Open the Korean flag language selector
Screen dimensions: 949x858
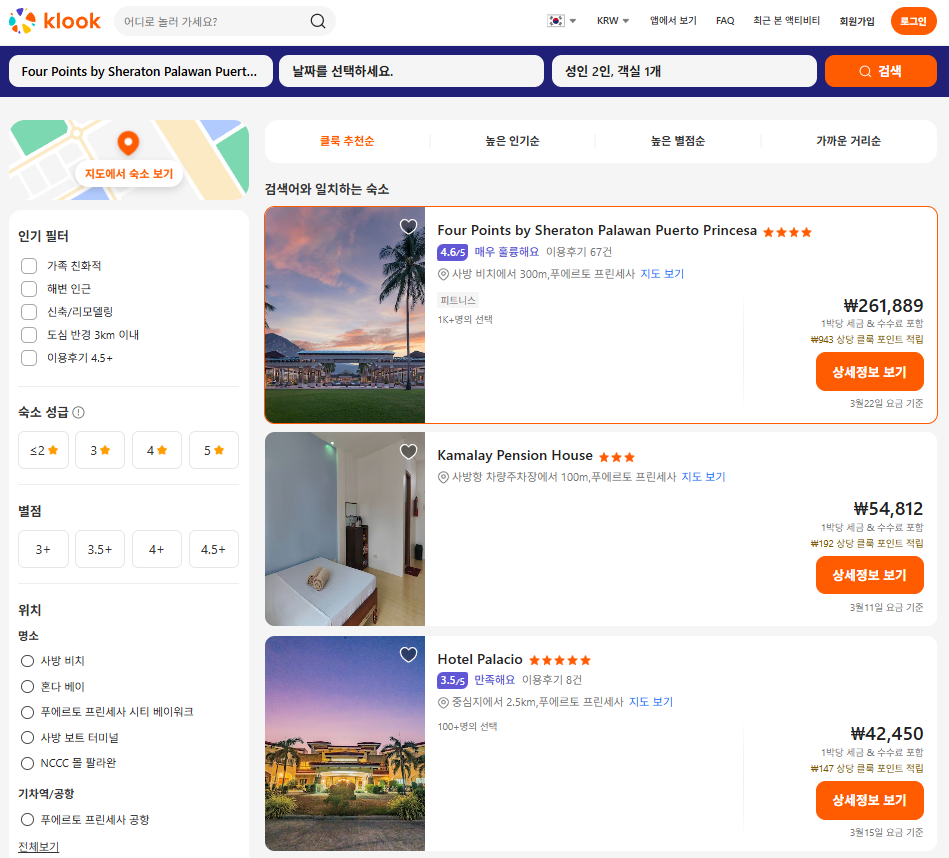pos(561,21)
